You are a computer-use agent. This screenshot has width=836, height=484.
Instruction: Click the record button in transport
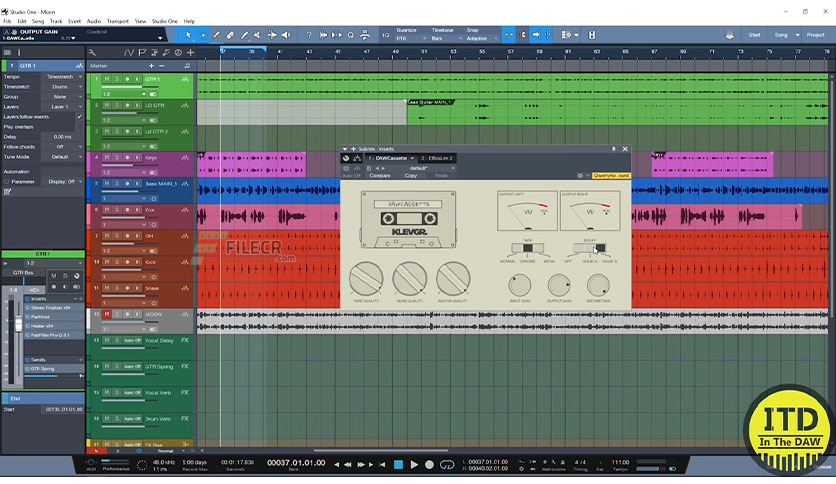pos(429,465)
